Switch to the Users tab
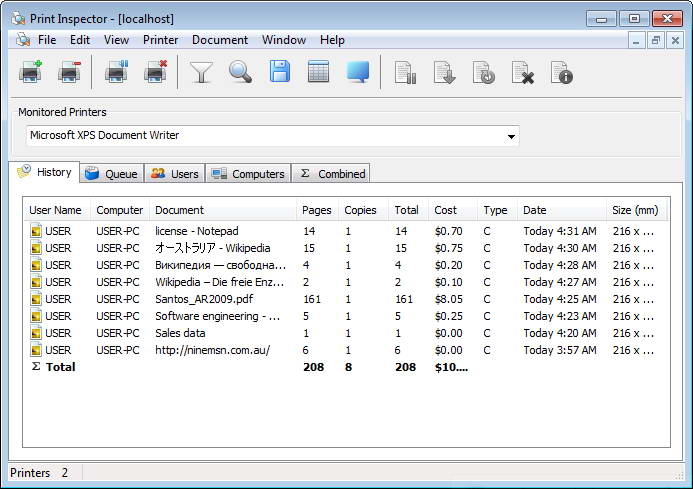This screenshot has width=693, height=489. [175, 174]
